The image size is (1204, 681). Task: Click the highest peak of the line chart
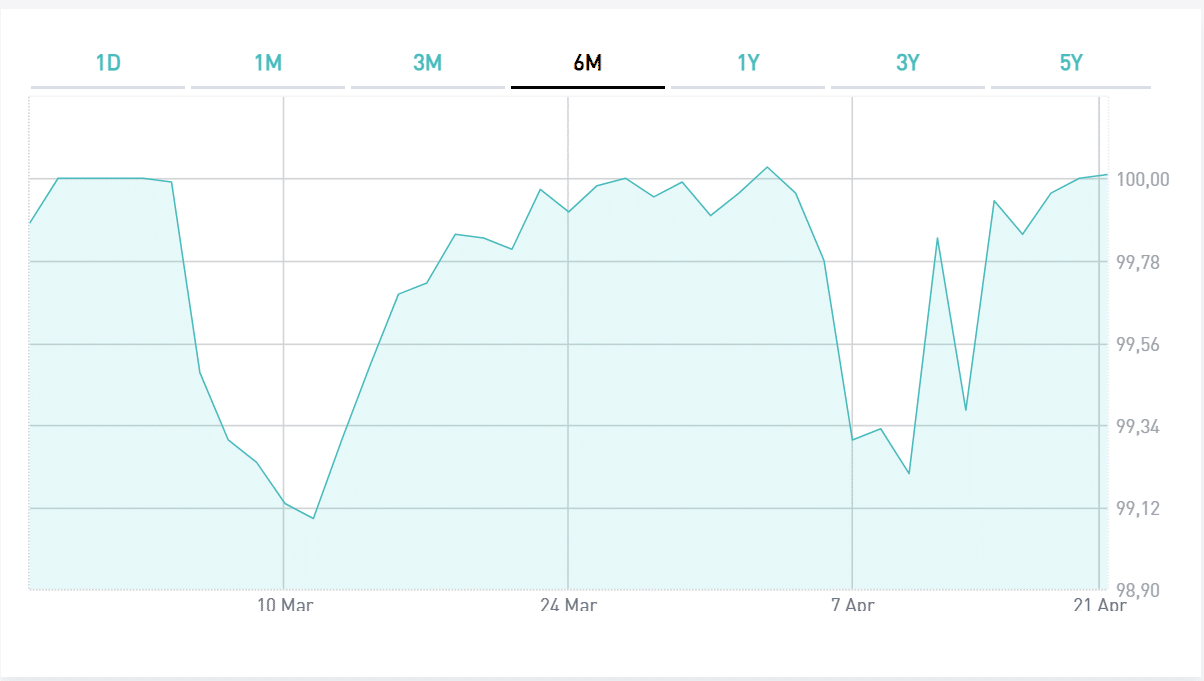tap(767, 167)
